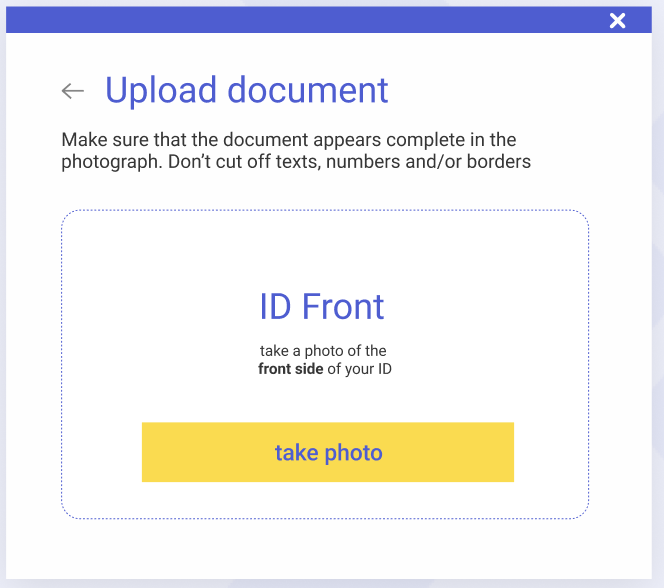Click the blue header bar
The image size is (664, 588).
329,19
